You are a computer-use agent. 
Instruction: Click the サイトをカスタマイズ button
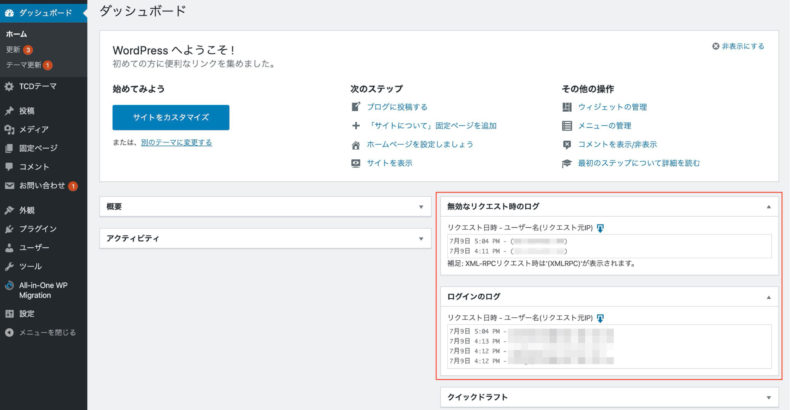pyautogui.click(x=171, y=117)
